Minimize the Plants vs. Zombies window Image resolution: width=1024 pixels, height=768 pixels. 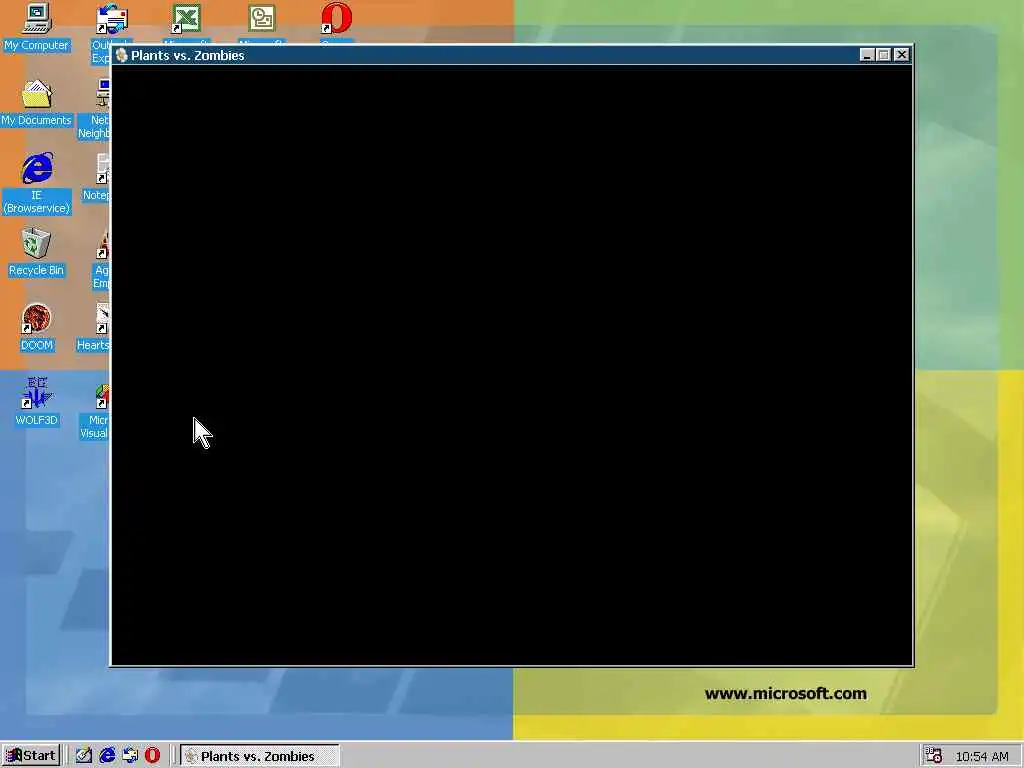tap(867, 56)
